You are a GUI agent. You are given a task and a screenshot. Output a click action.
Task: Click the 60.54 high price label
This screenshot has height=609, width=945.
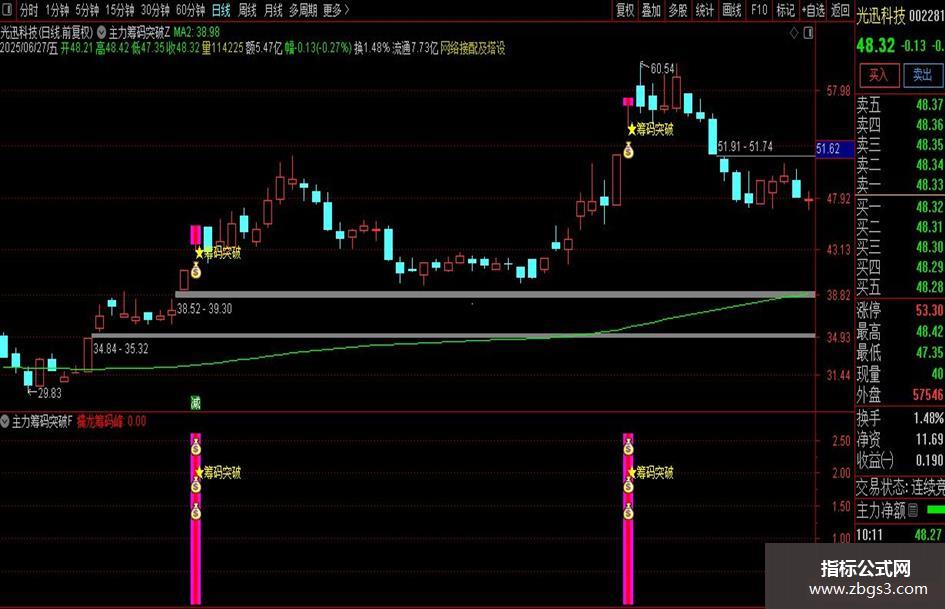662,69
